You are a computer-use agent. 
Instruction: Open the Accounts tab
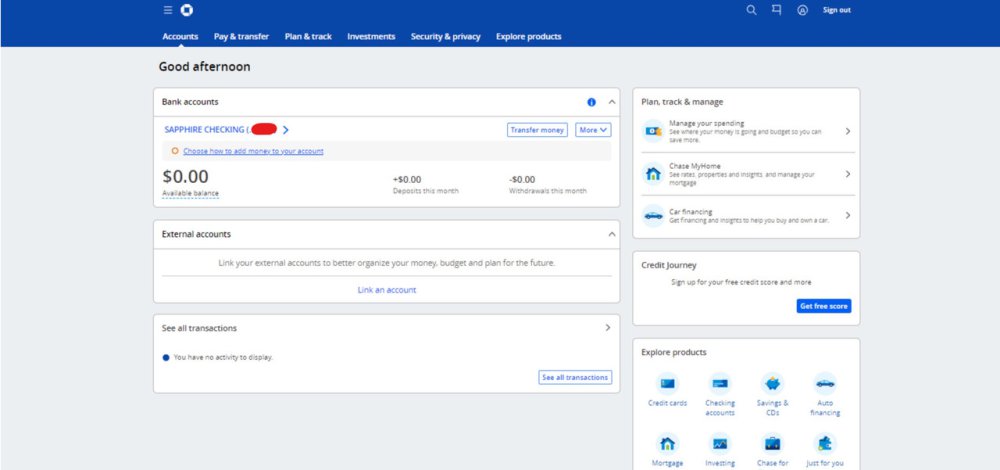point(180,36)
